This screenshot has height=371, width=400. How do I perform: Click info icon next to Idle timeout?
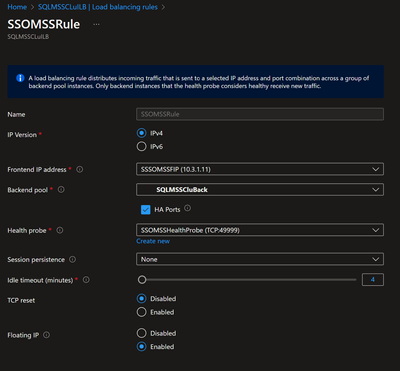pos(86,280)
